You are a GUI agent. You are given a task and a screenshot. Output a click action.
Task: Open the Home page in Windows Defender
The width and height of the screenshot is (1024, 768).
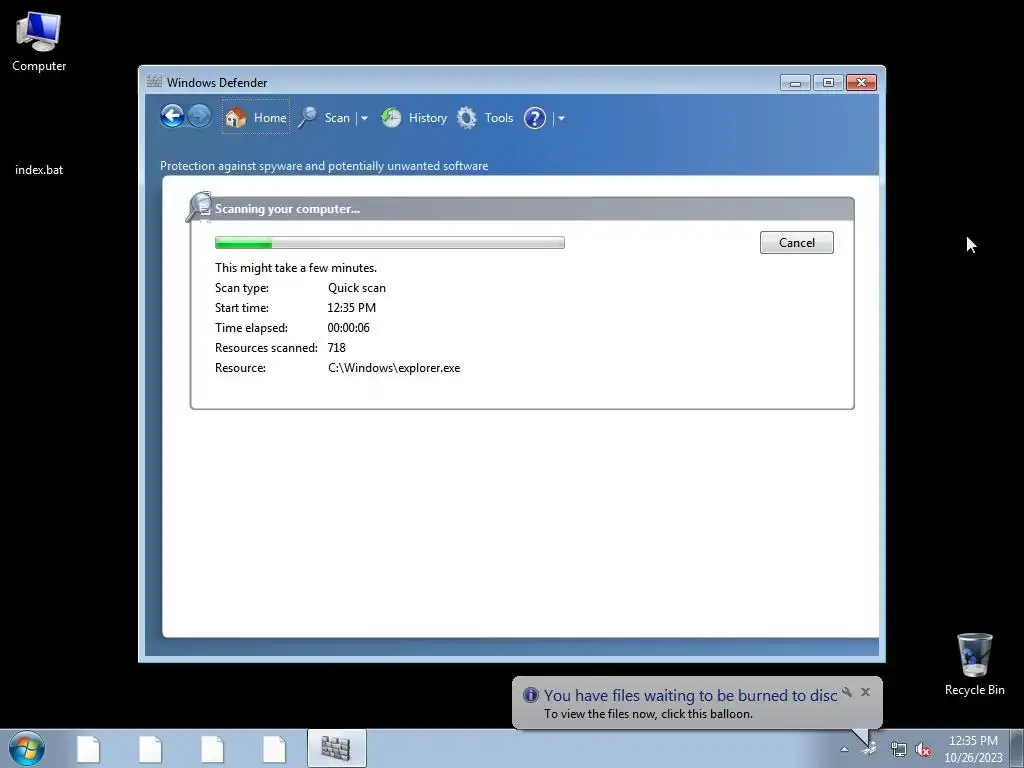click(255, 118)
